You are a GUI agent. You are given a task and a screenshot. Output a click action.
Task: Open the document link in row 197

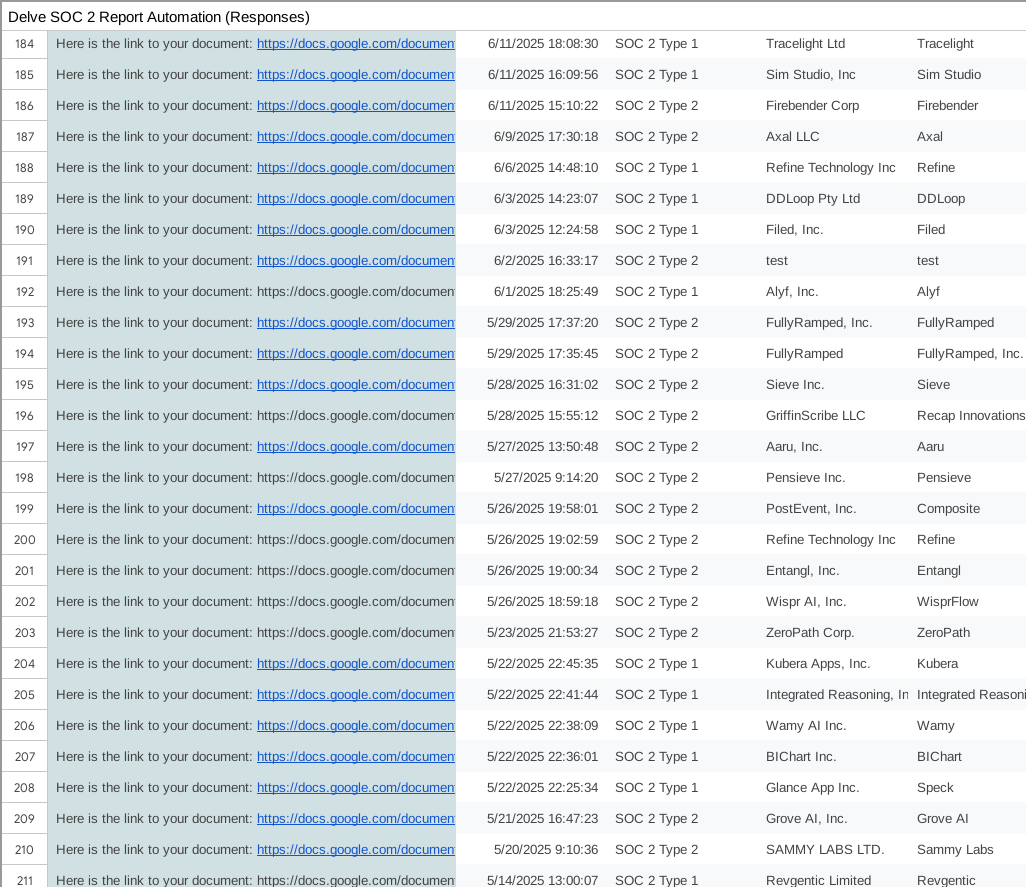click(x=355, y=447)
